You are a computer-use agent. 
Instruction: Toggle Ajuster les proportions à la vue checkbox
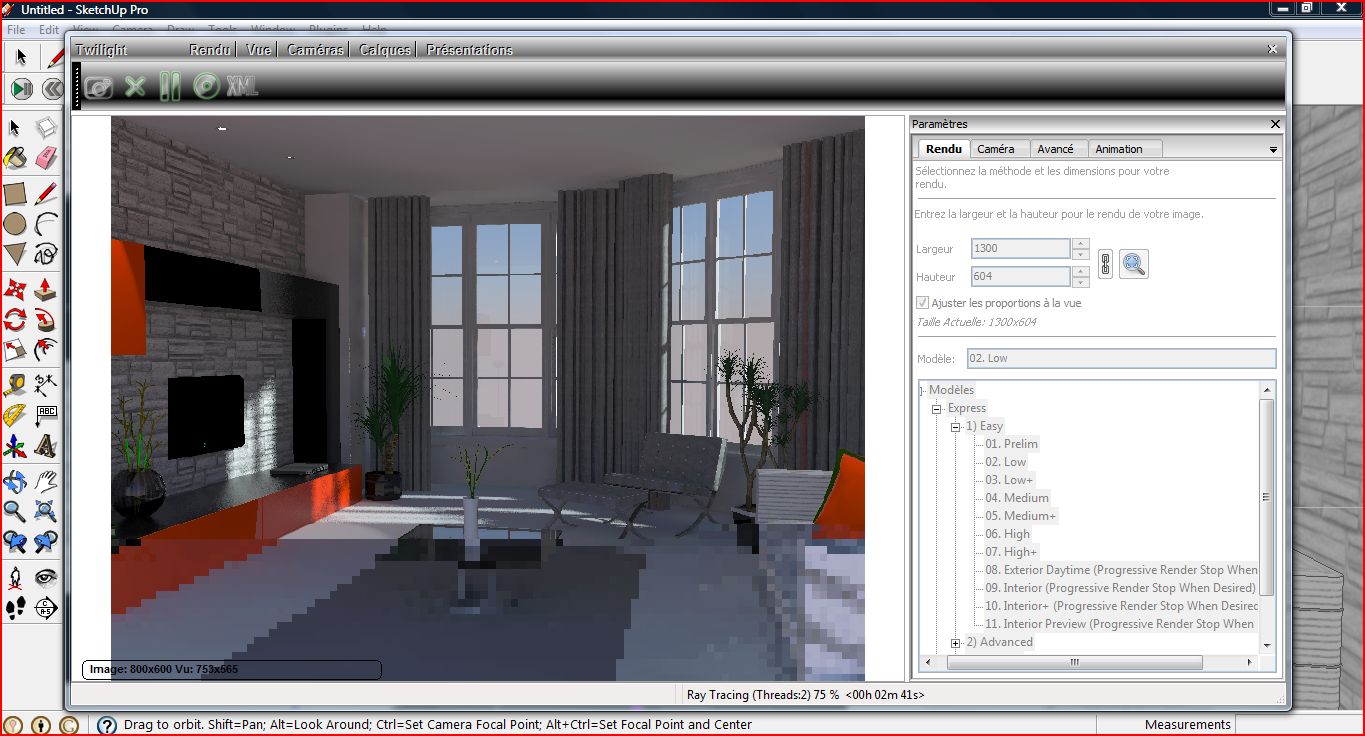coord(922,302)
